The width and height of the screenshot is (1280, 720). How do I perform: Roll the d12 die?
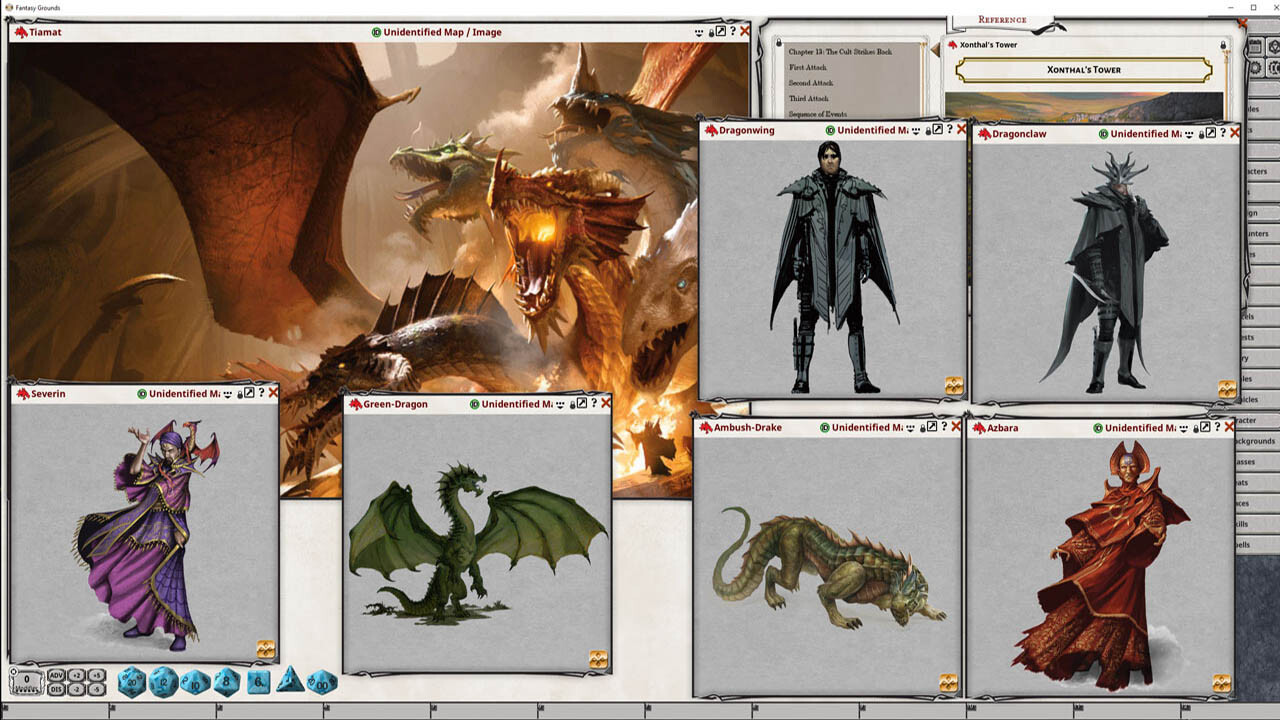tap(163, 683)
